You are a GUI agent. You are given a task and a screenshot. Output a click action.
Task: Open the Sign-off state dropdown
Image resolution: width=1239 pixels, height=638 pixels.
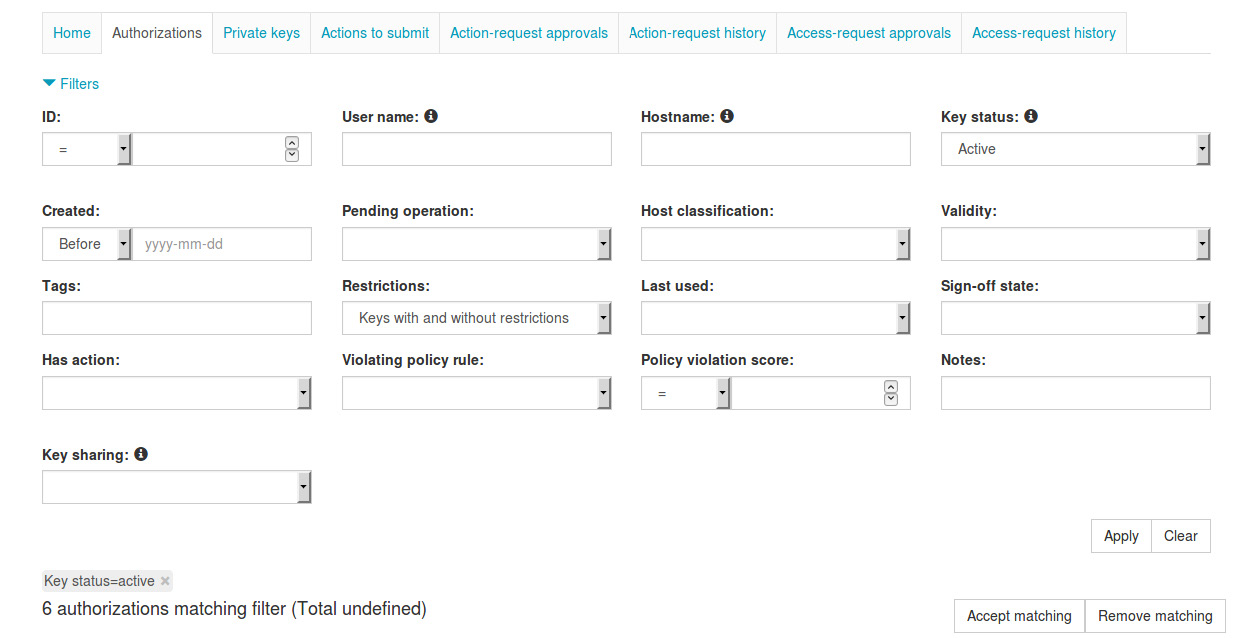coord(1076,318)
